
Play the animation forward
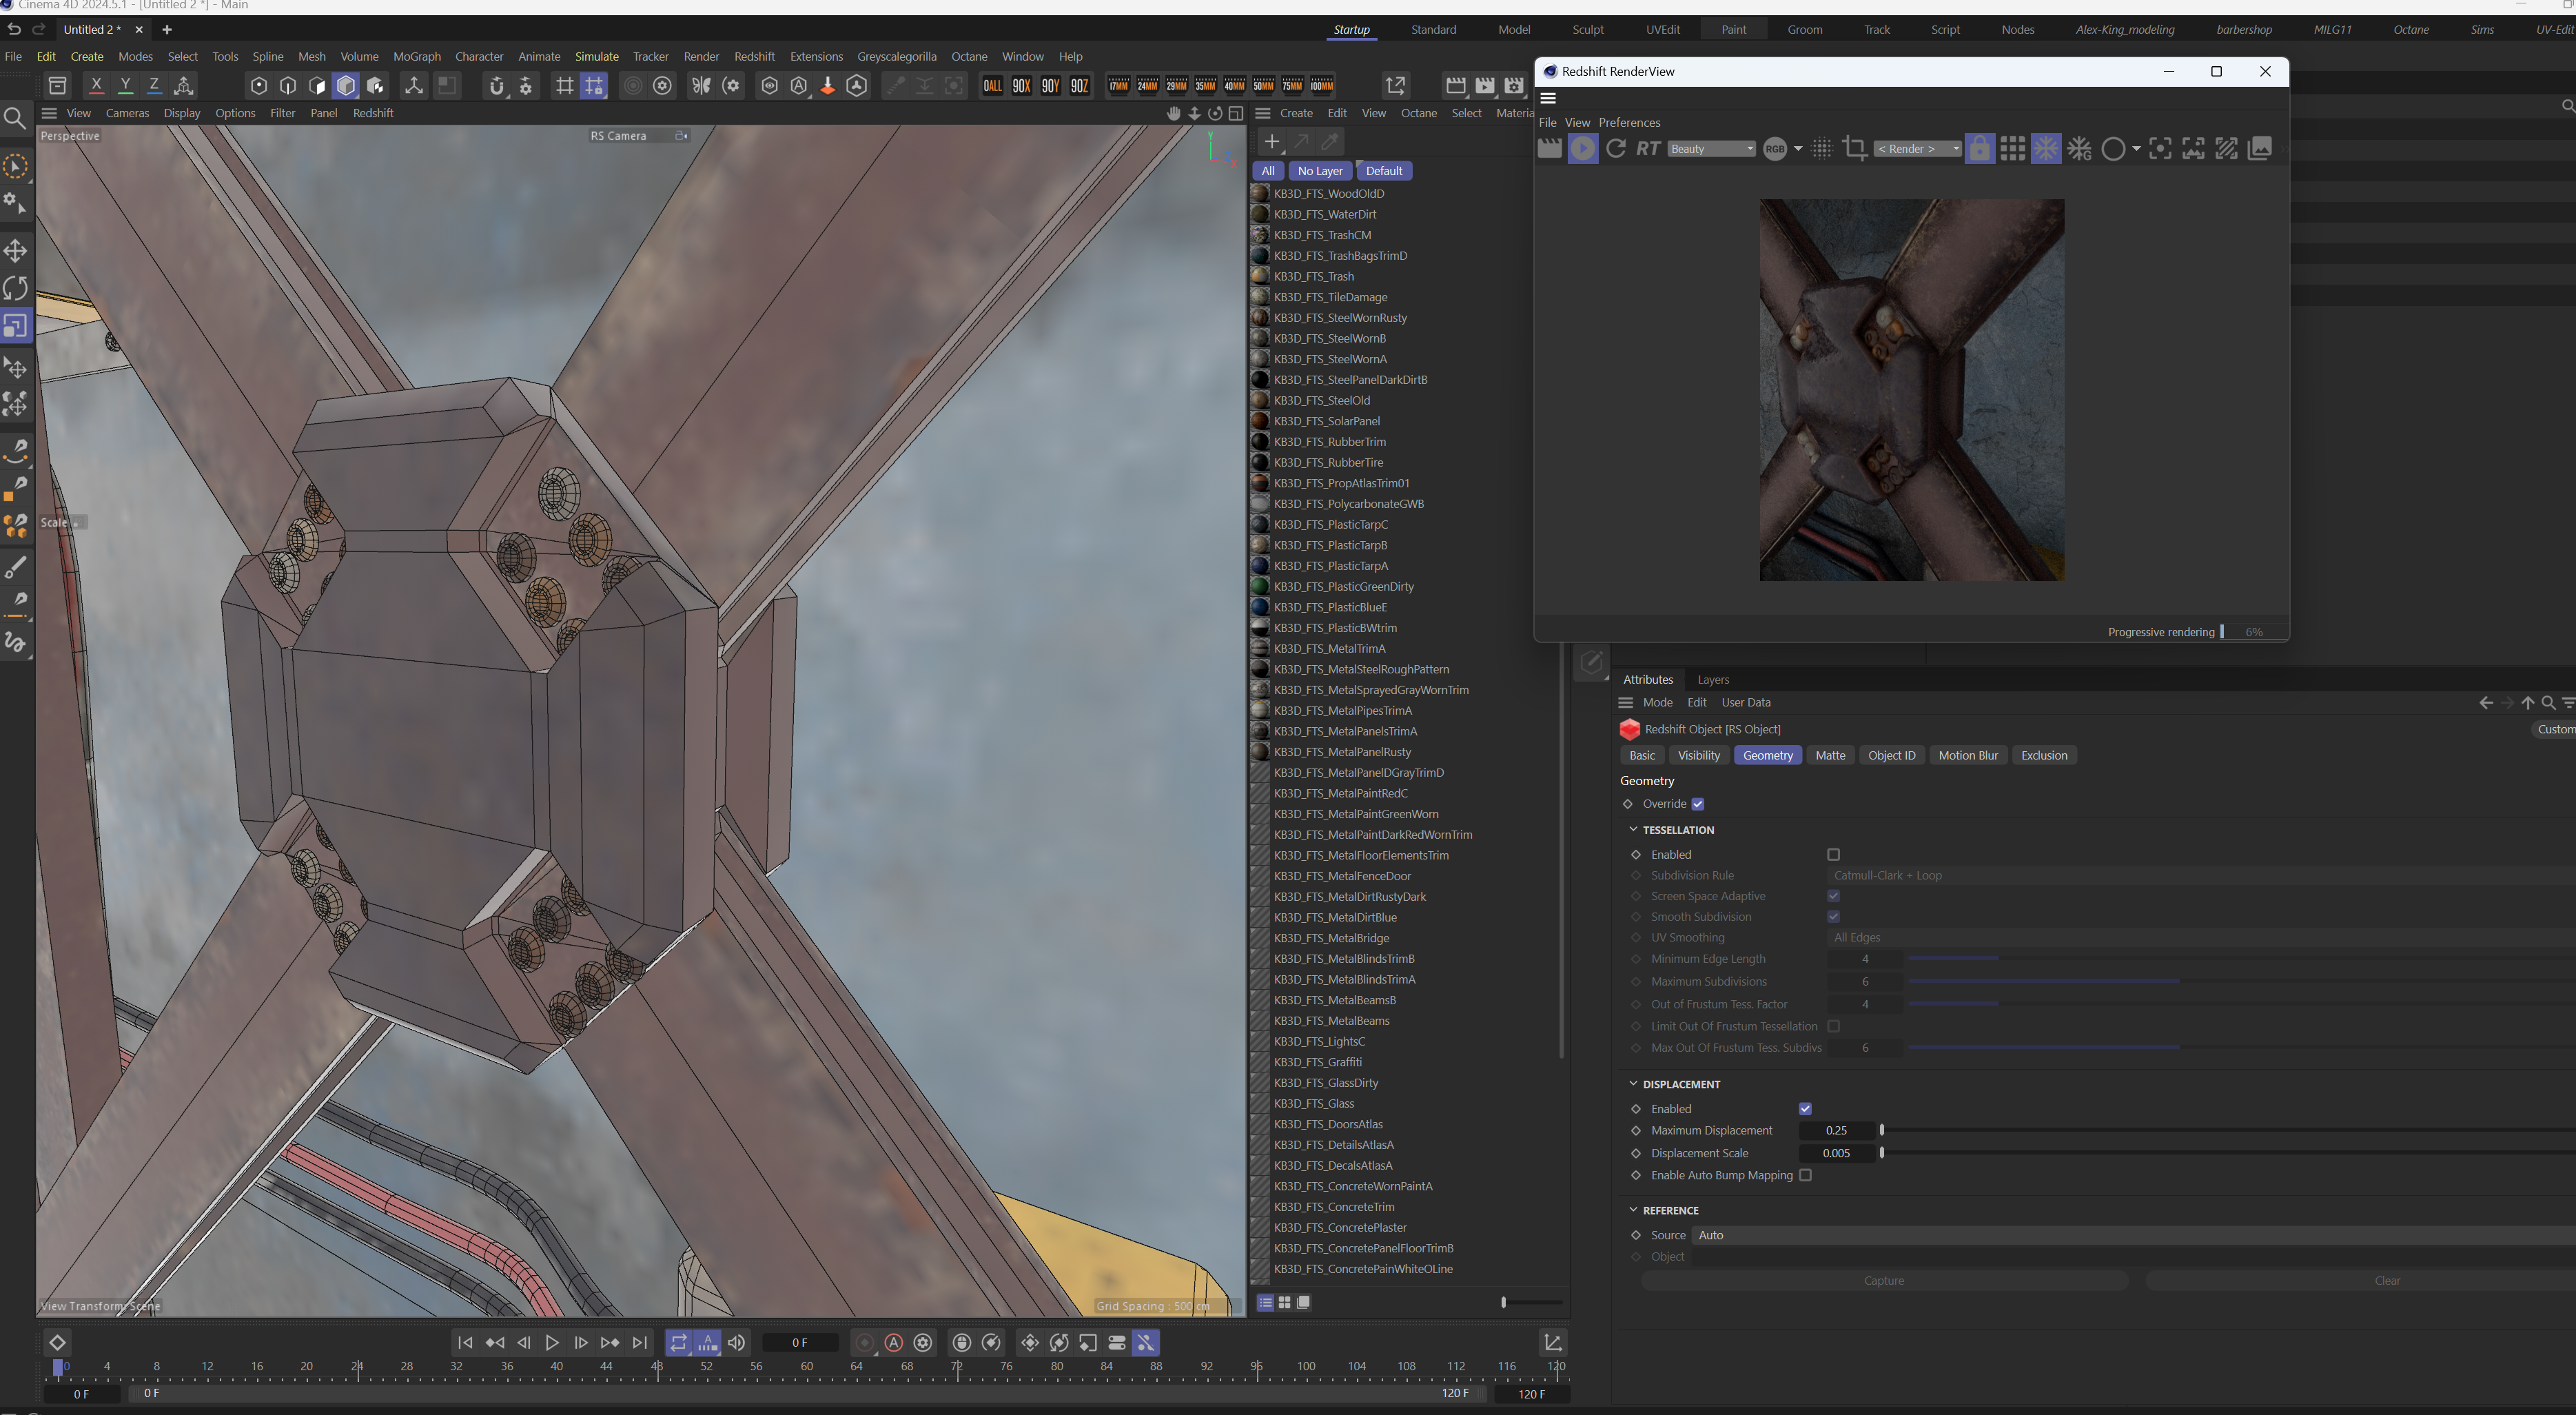552,1343
